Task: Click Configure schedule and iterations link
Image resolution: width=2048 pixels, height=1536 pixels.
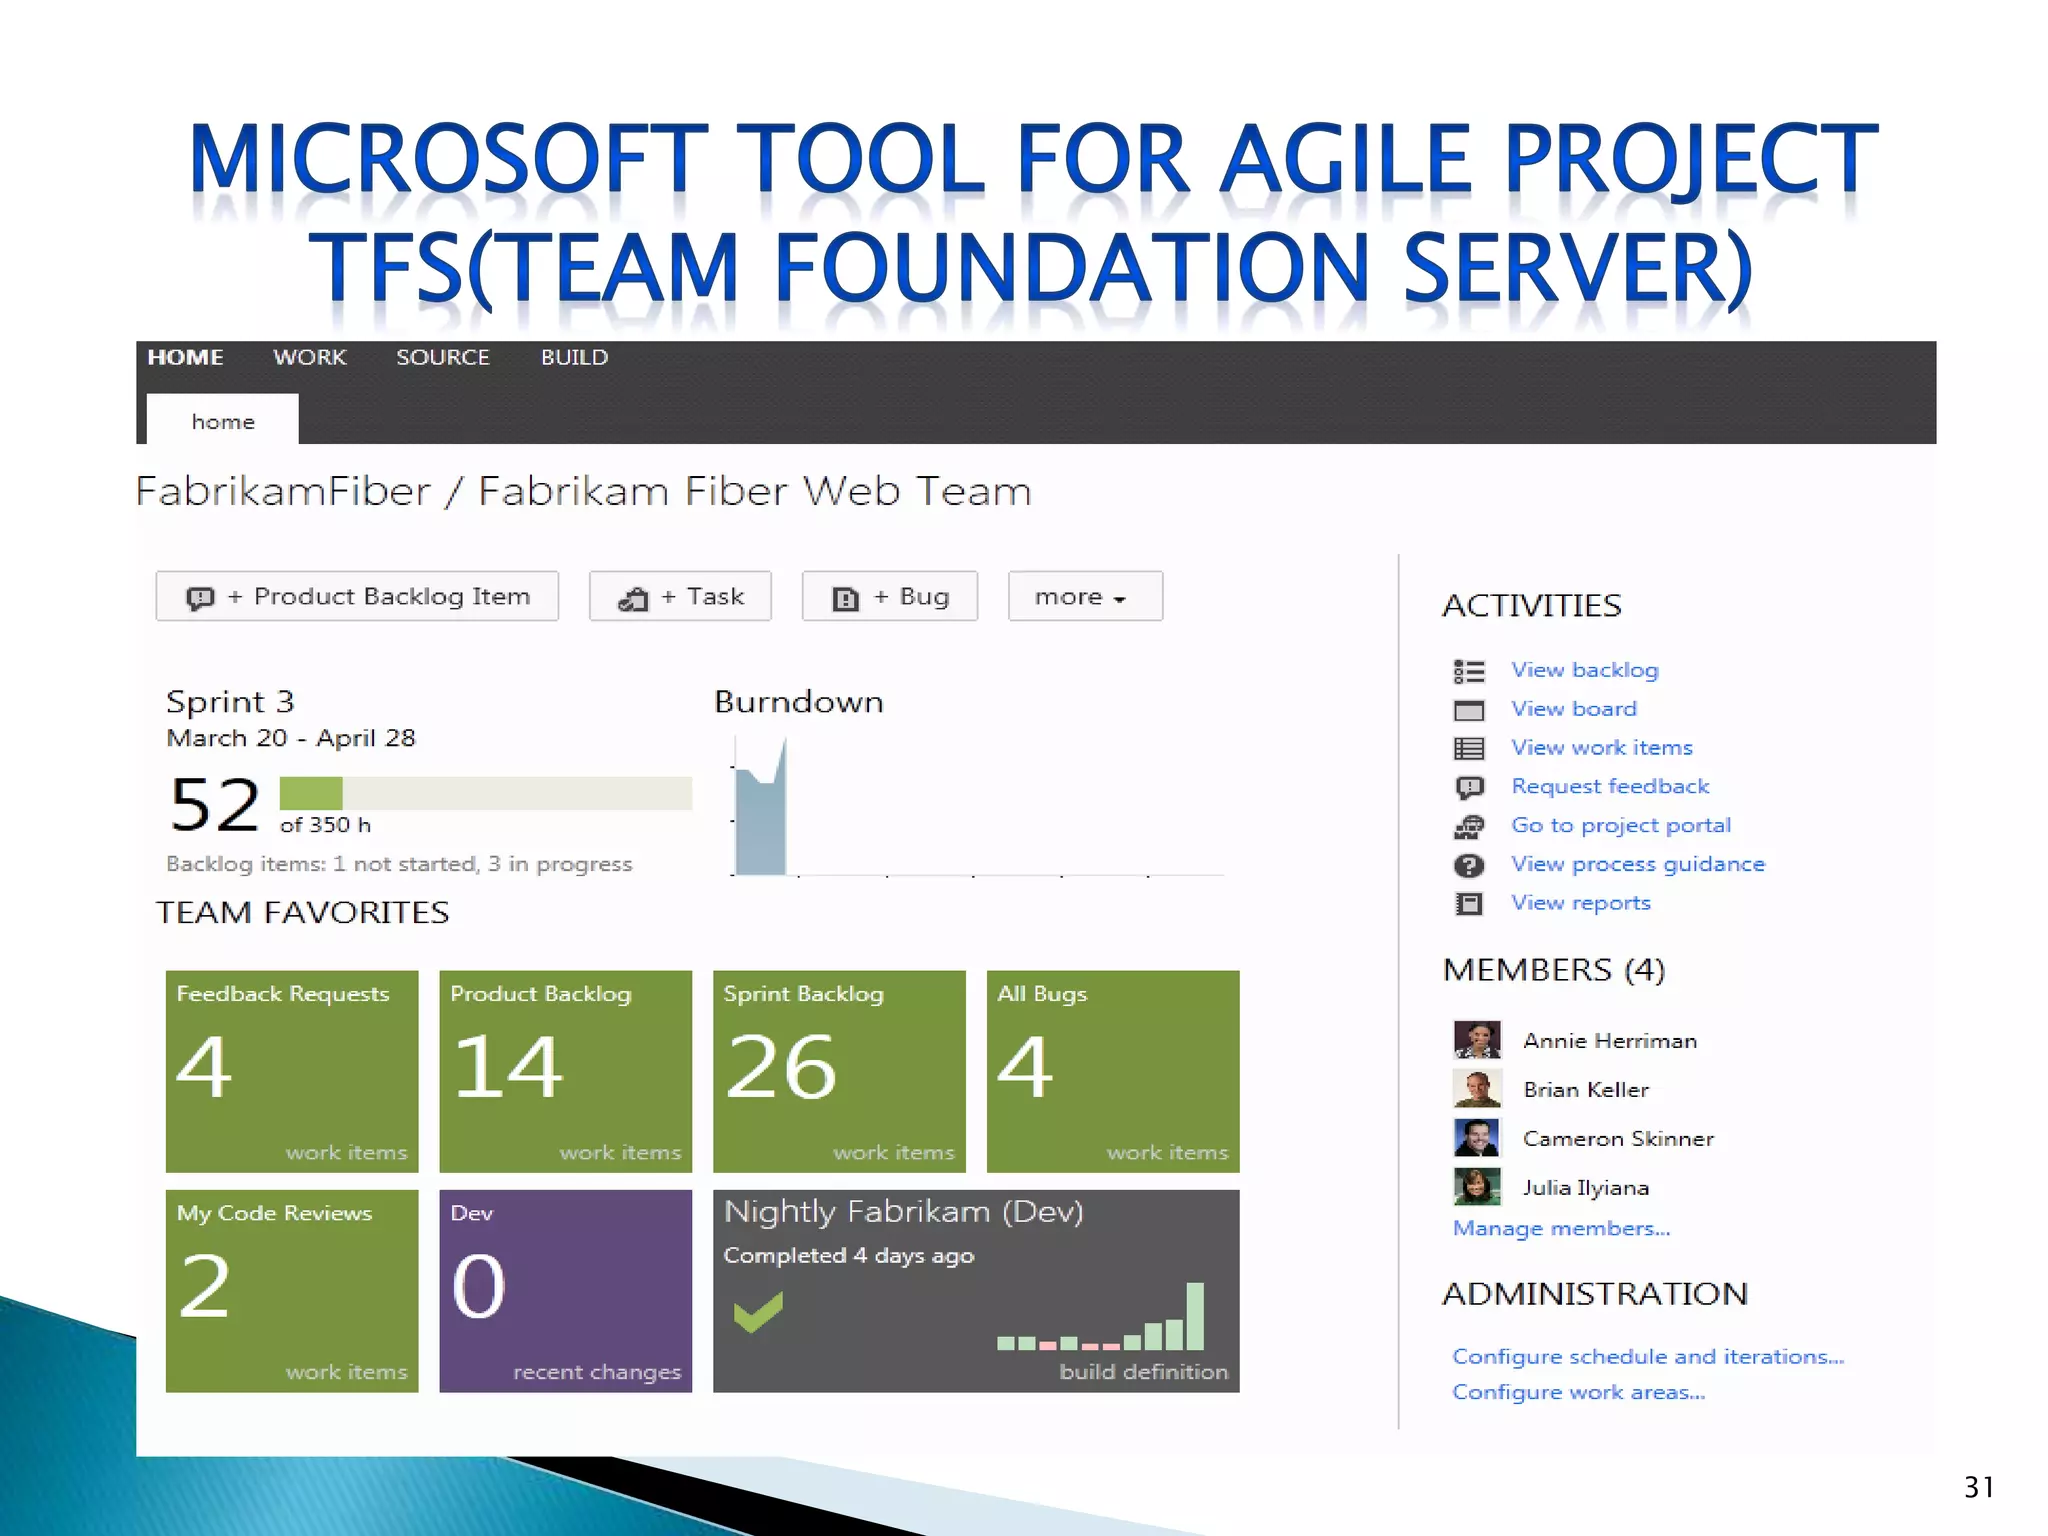Action: coord(1647,1357)
